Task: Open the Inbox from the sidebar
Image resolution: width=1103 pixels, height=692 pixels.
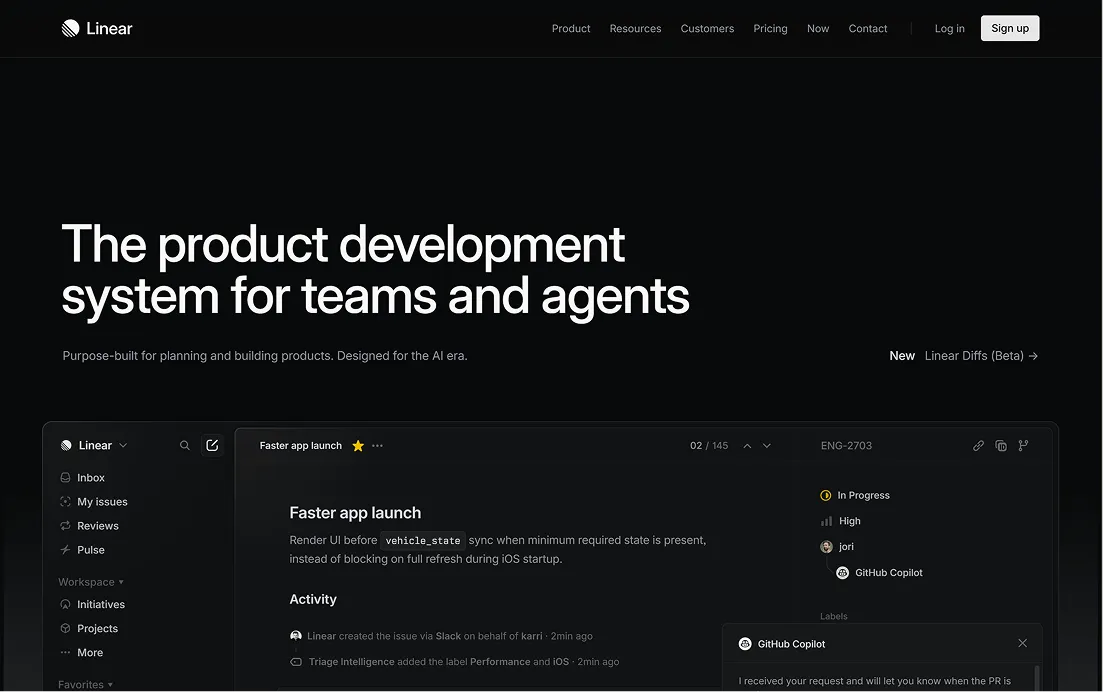Action: 89,477
